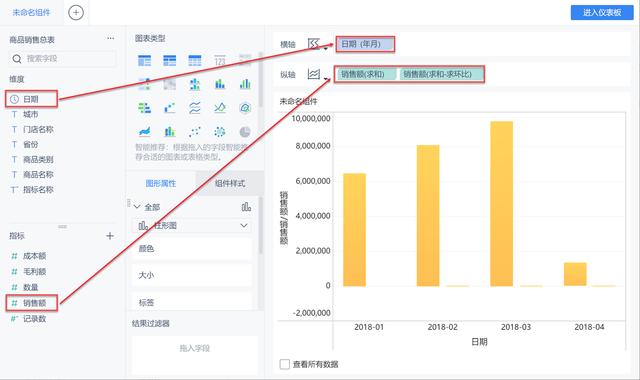Add a new indicator with the plus icon
This screenshot has width=640, height=380.
pos(110,236)
